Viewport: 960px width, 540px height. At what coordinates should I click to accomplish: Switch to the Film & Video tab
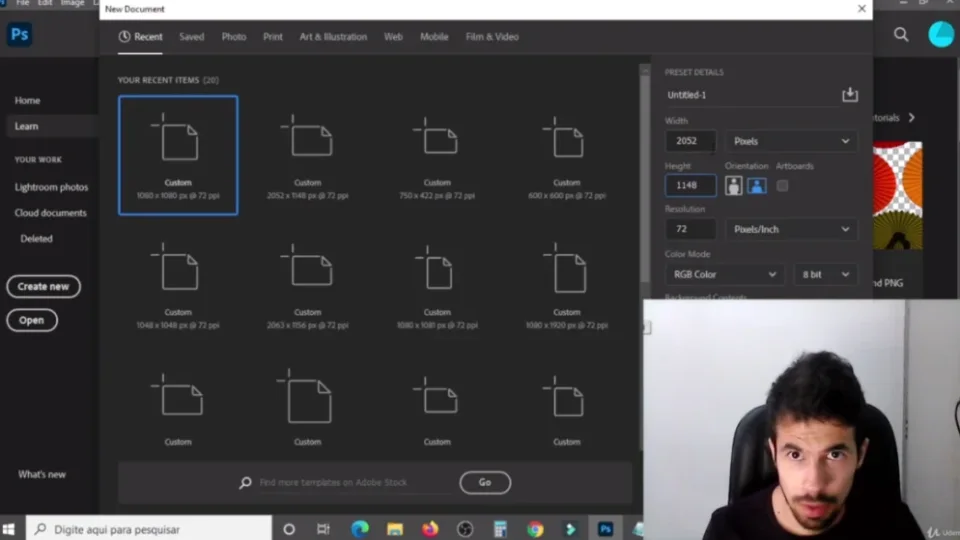tap(492, 37)
